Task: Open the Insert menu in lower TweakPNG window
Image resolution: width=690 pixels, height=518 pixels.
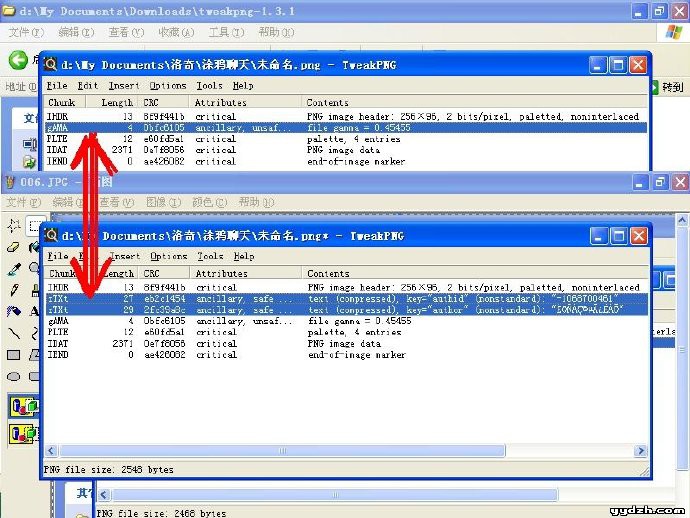Action: tap(121, 256)
